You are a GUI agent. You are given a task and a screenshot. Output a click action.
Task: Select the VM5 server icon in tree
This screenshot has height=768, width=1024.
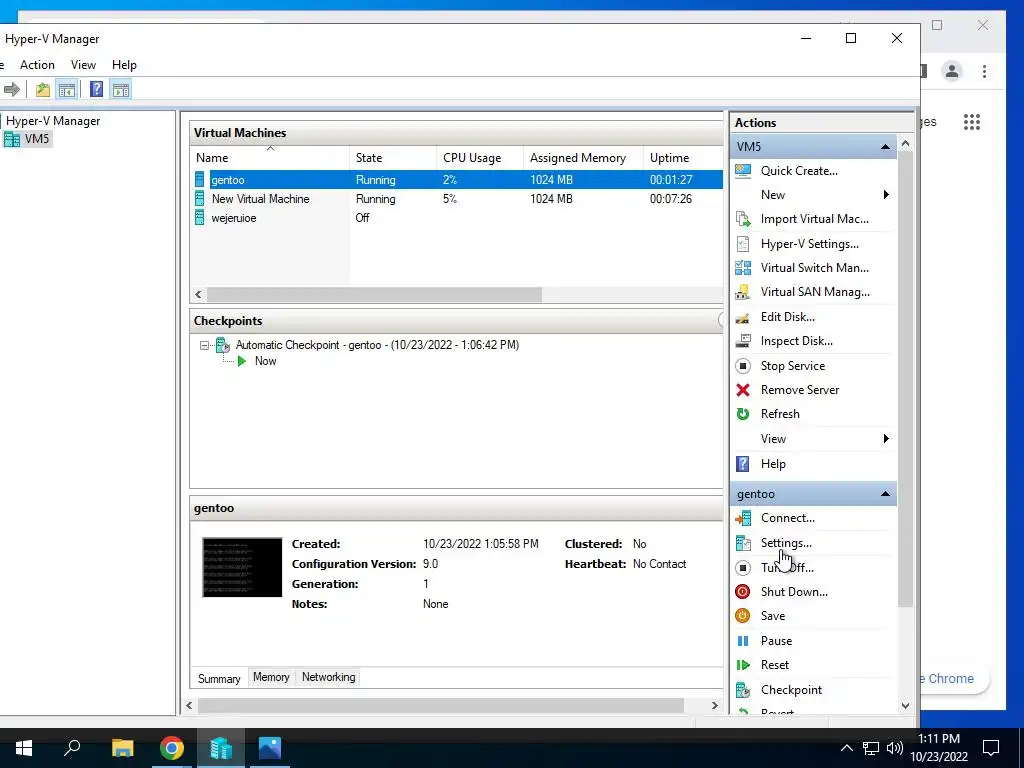tap(12, 138)
